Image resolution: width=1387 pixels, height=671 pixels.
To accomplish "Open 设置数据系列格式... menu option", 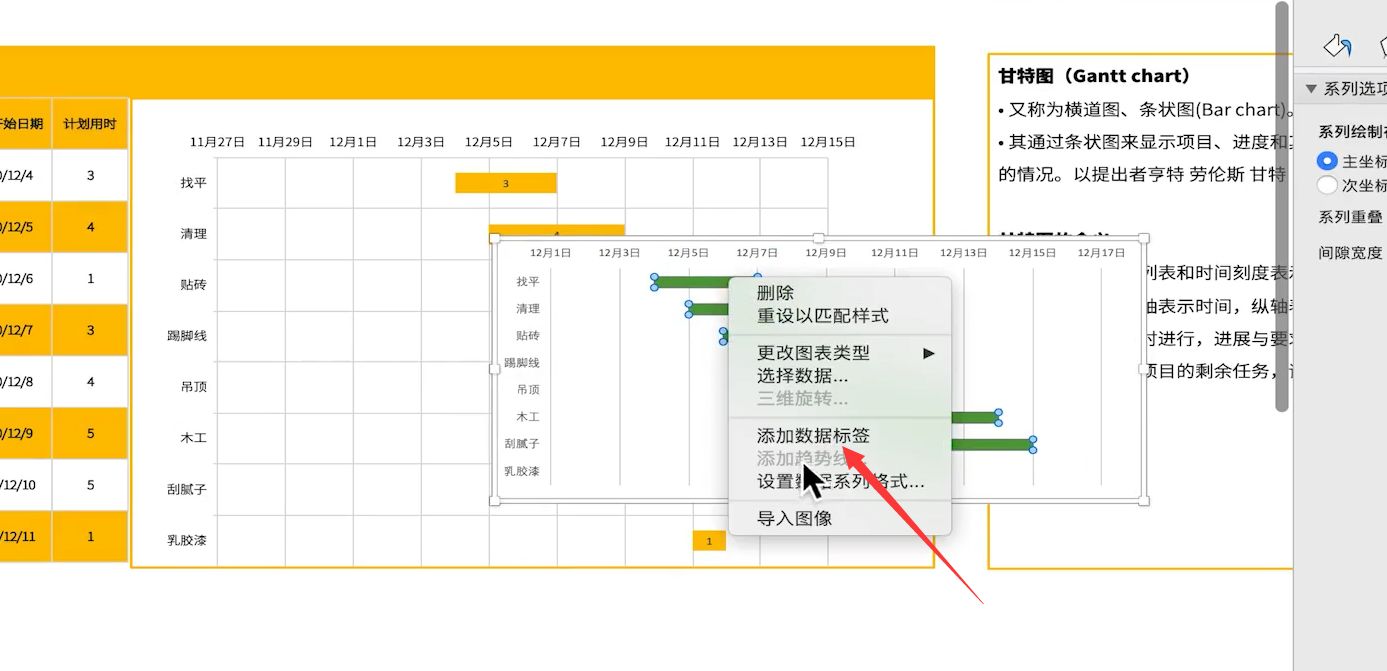I will tap(840, 482).
